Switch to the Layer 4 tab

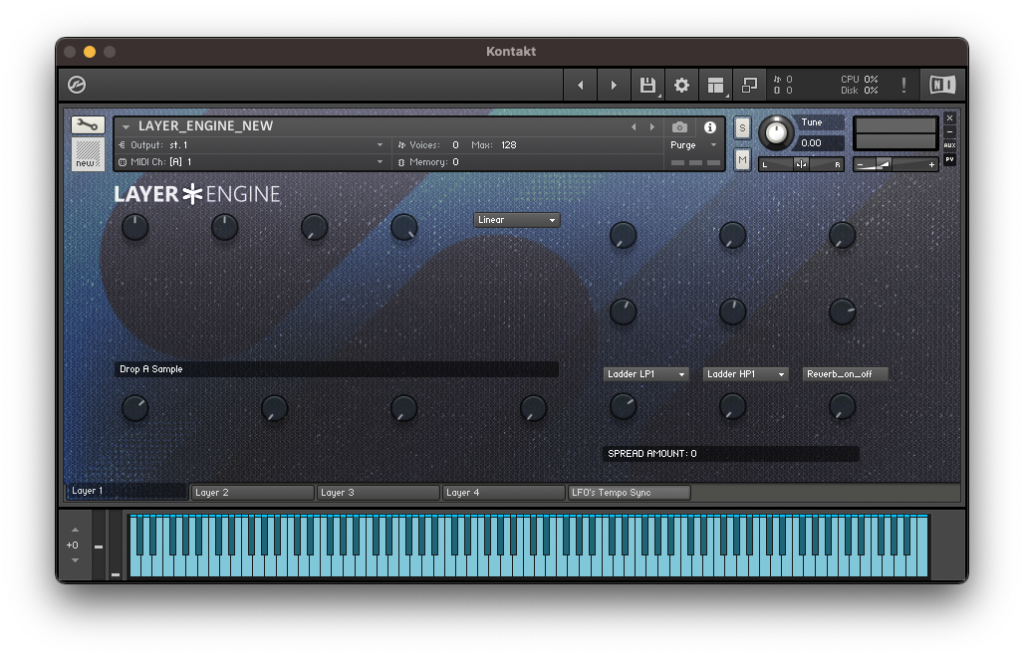(x=503, y=492)
